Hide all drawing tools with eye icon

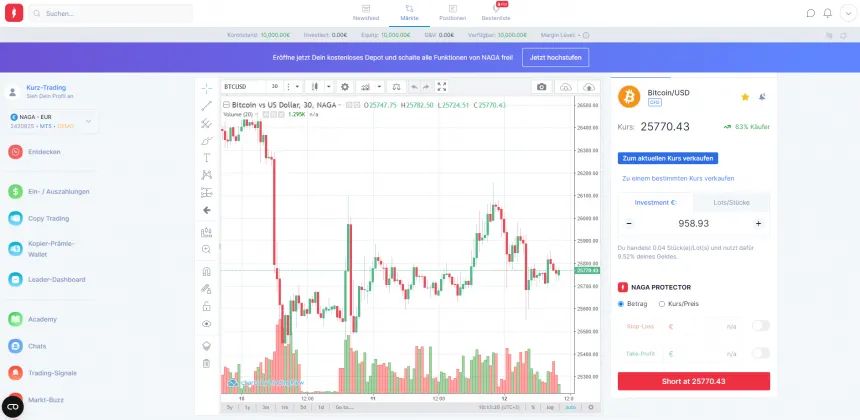pos(207,323)
